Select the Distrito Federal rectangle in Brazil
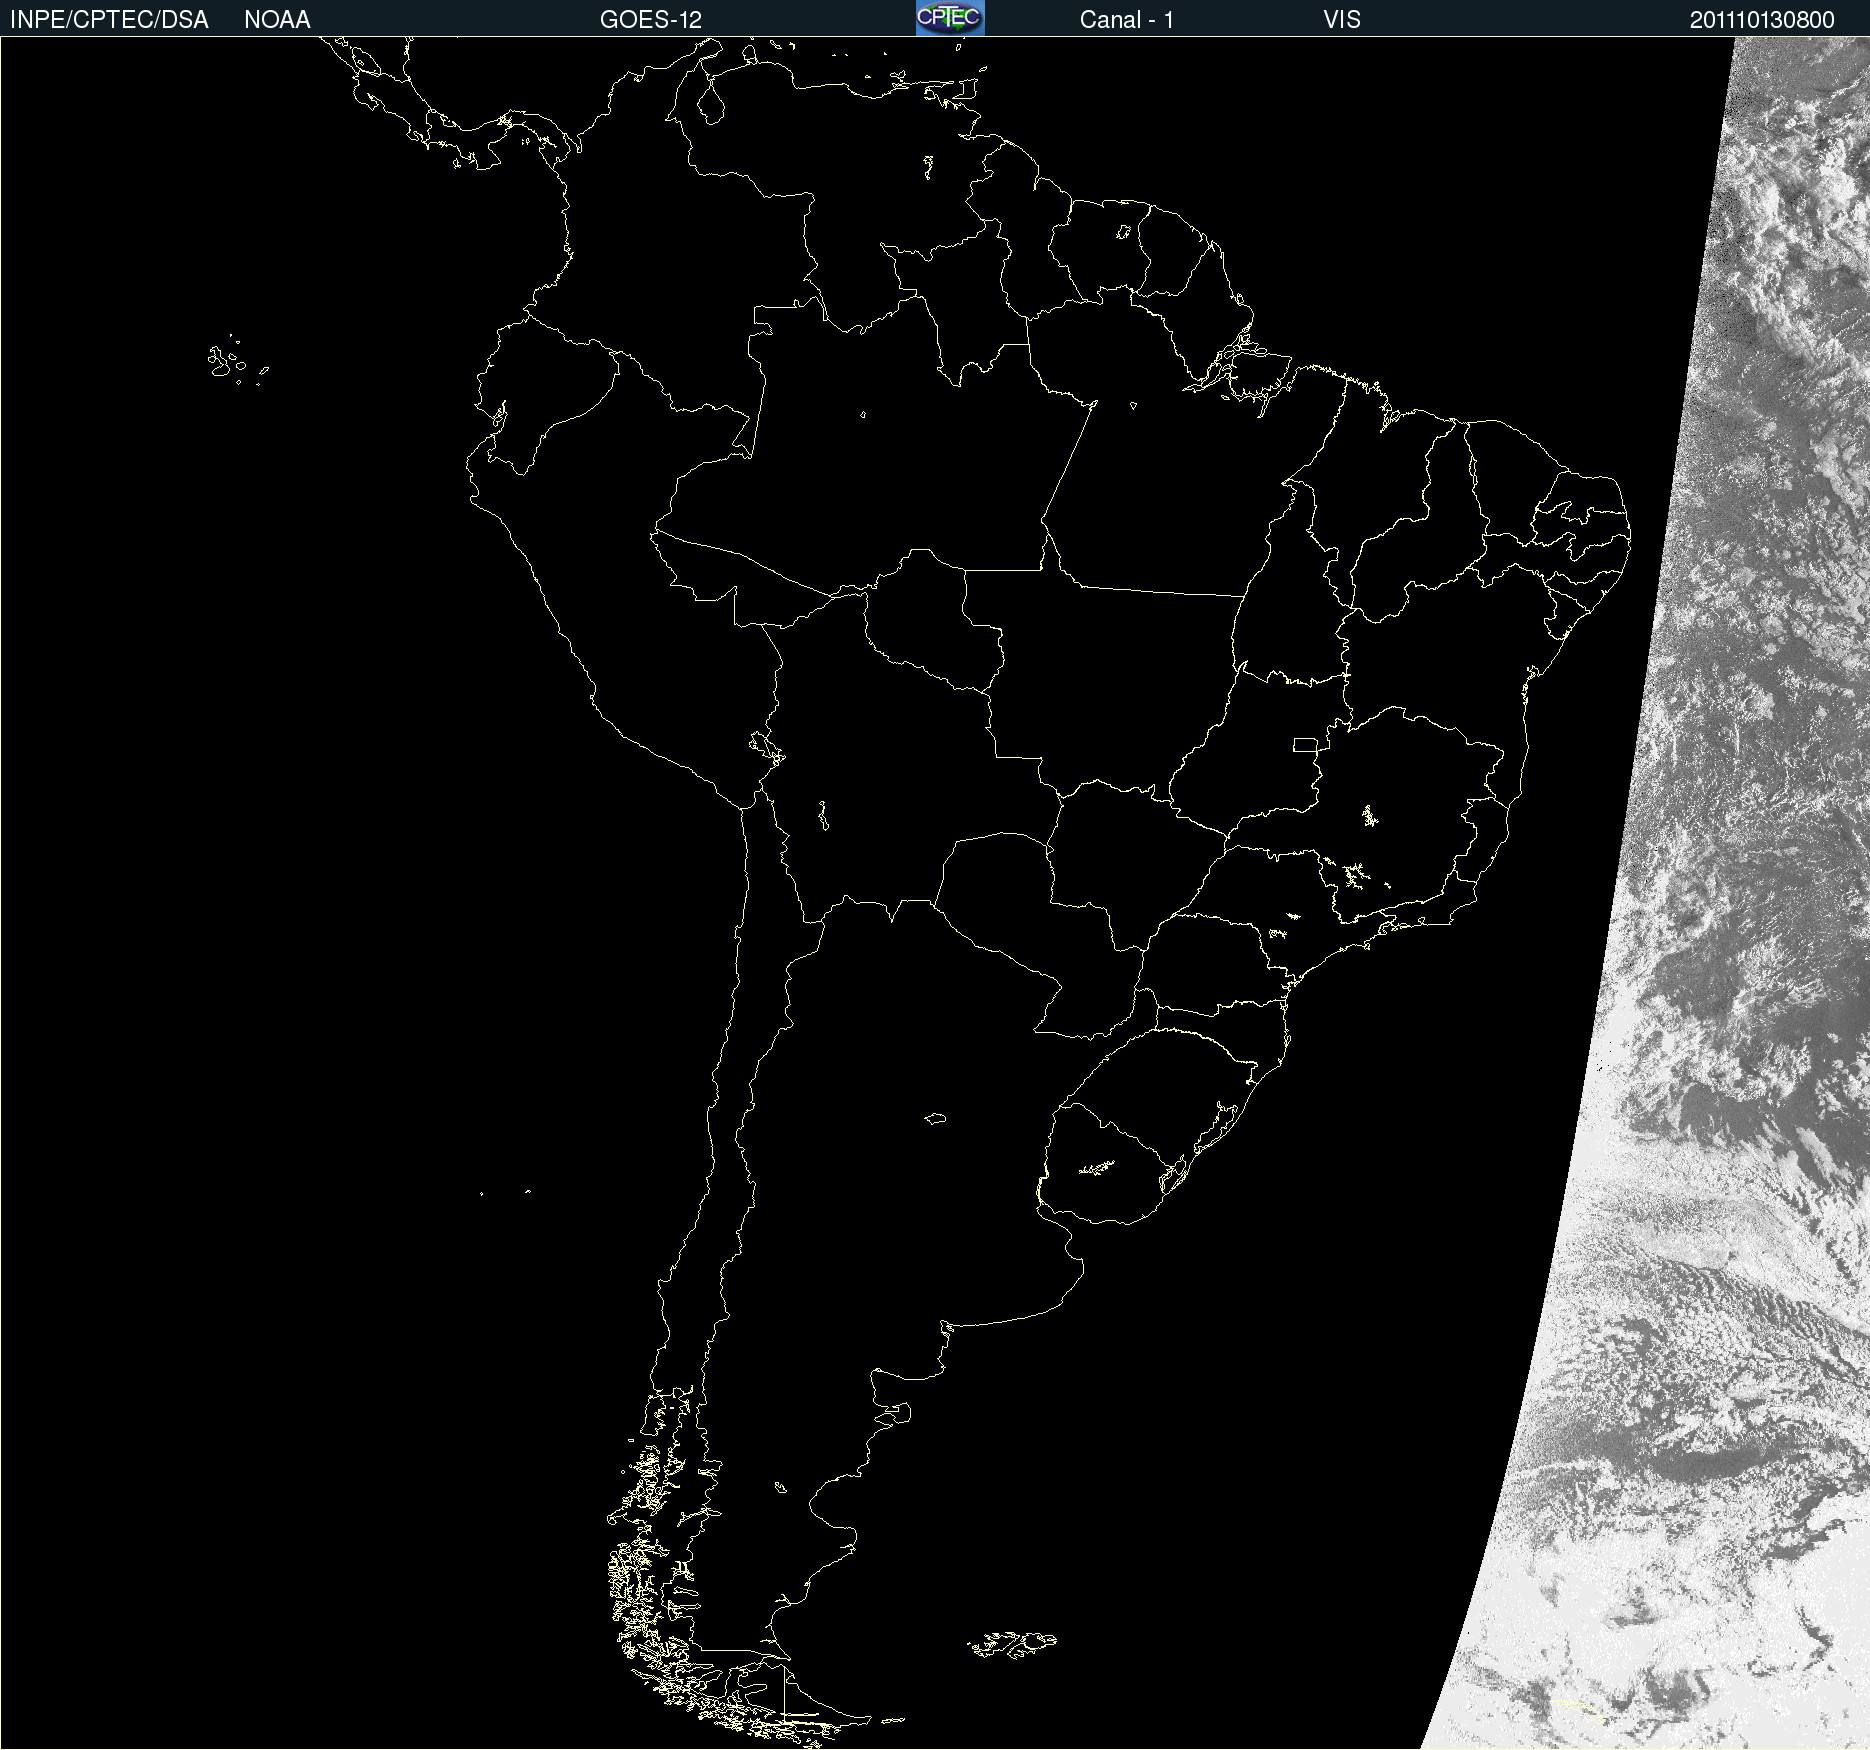 1305,744
